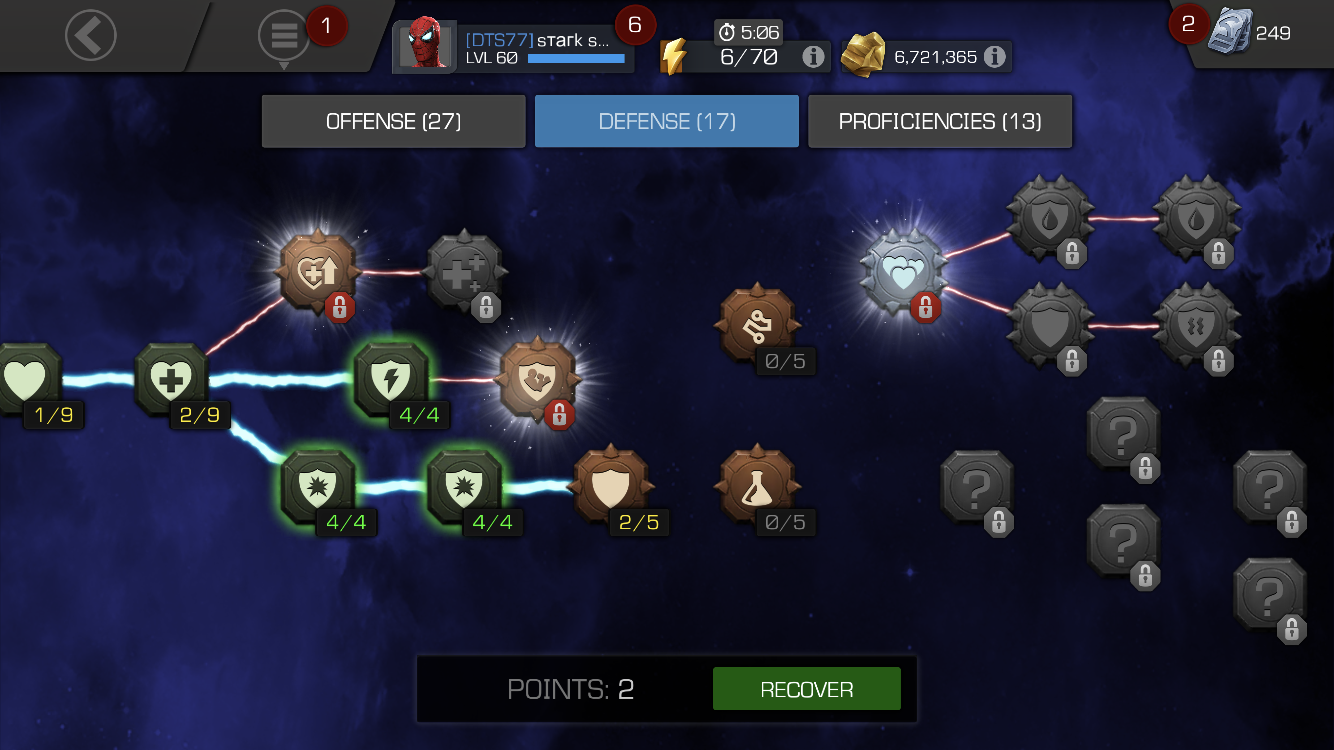The image size is (1334, 750).
Task: Show energy info next to 6/70
Action: [x=814, y=57]
